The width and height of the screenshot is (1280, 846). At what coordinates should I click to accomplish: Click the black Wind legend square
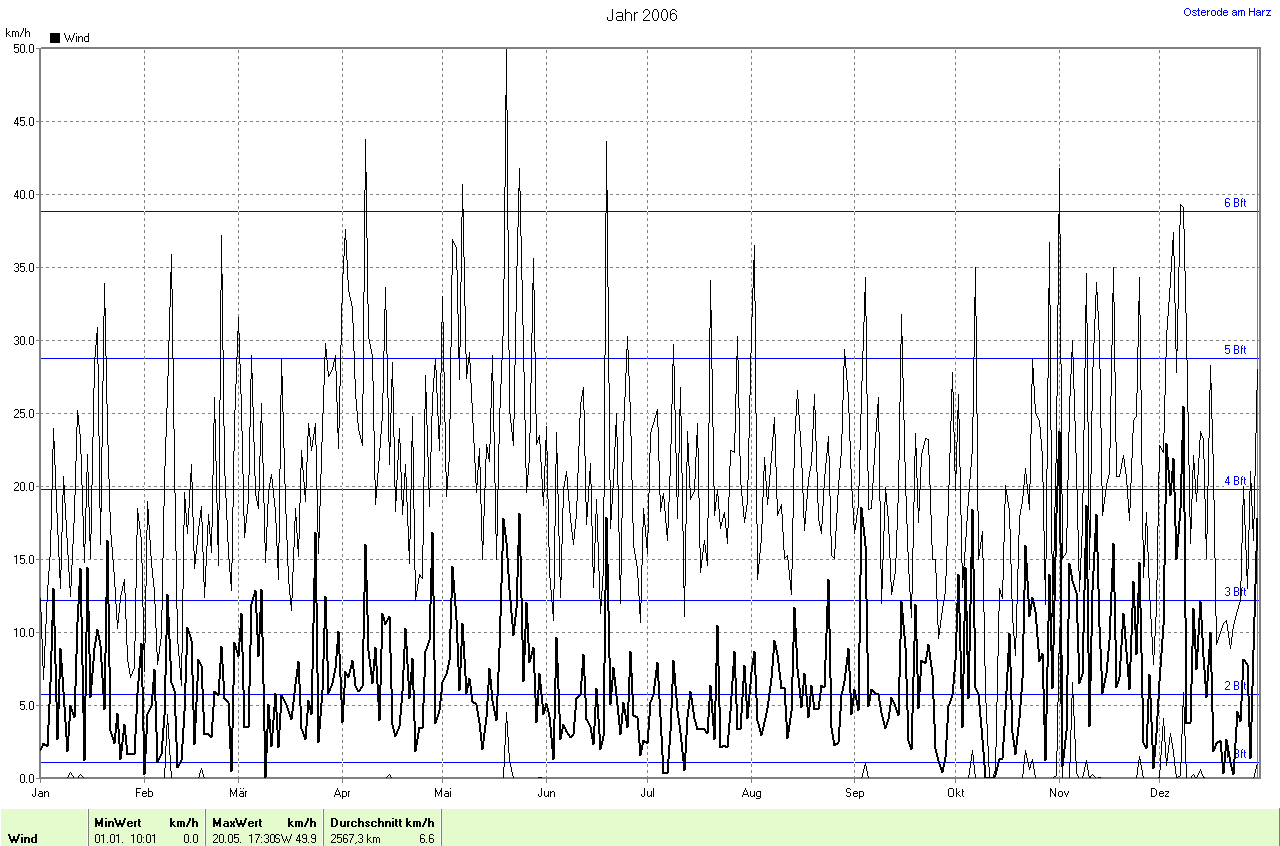pyautogui.click(x=55, y=38)
